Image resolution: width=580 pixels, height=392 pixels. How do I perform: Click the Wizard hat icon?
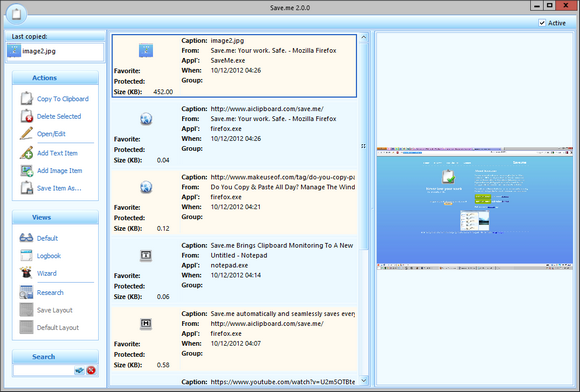(x=26, y=273)
